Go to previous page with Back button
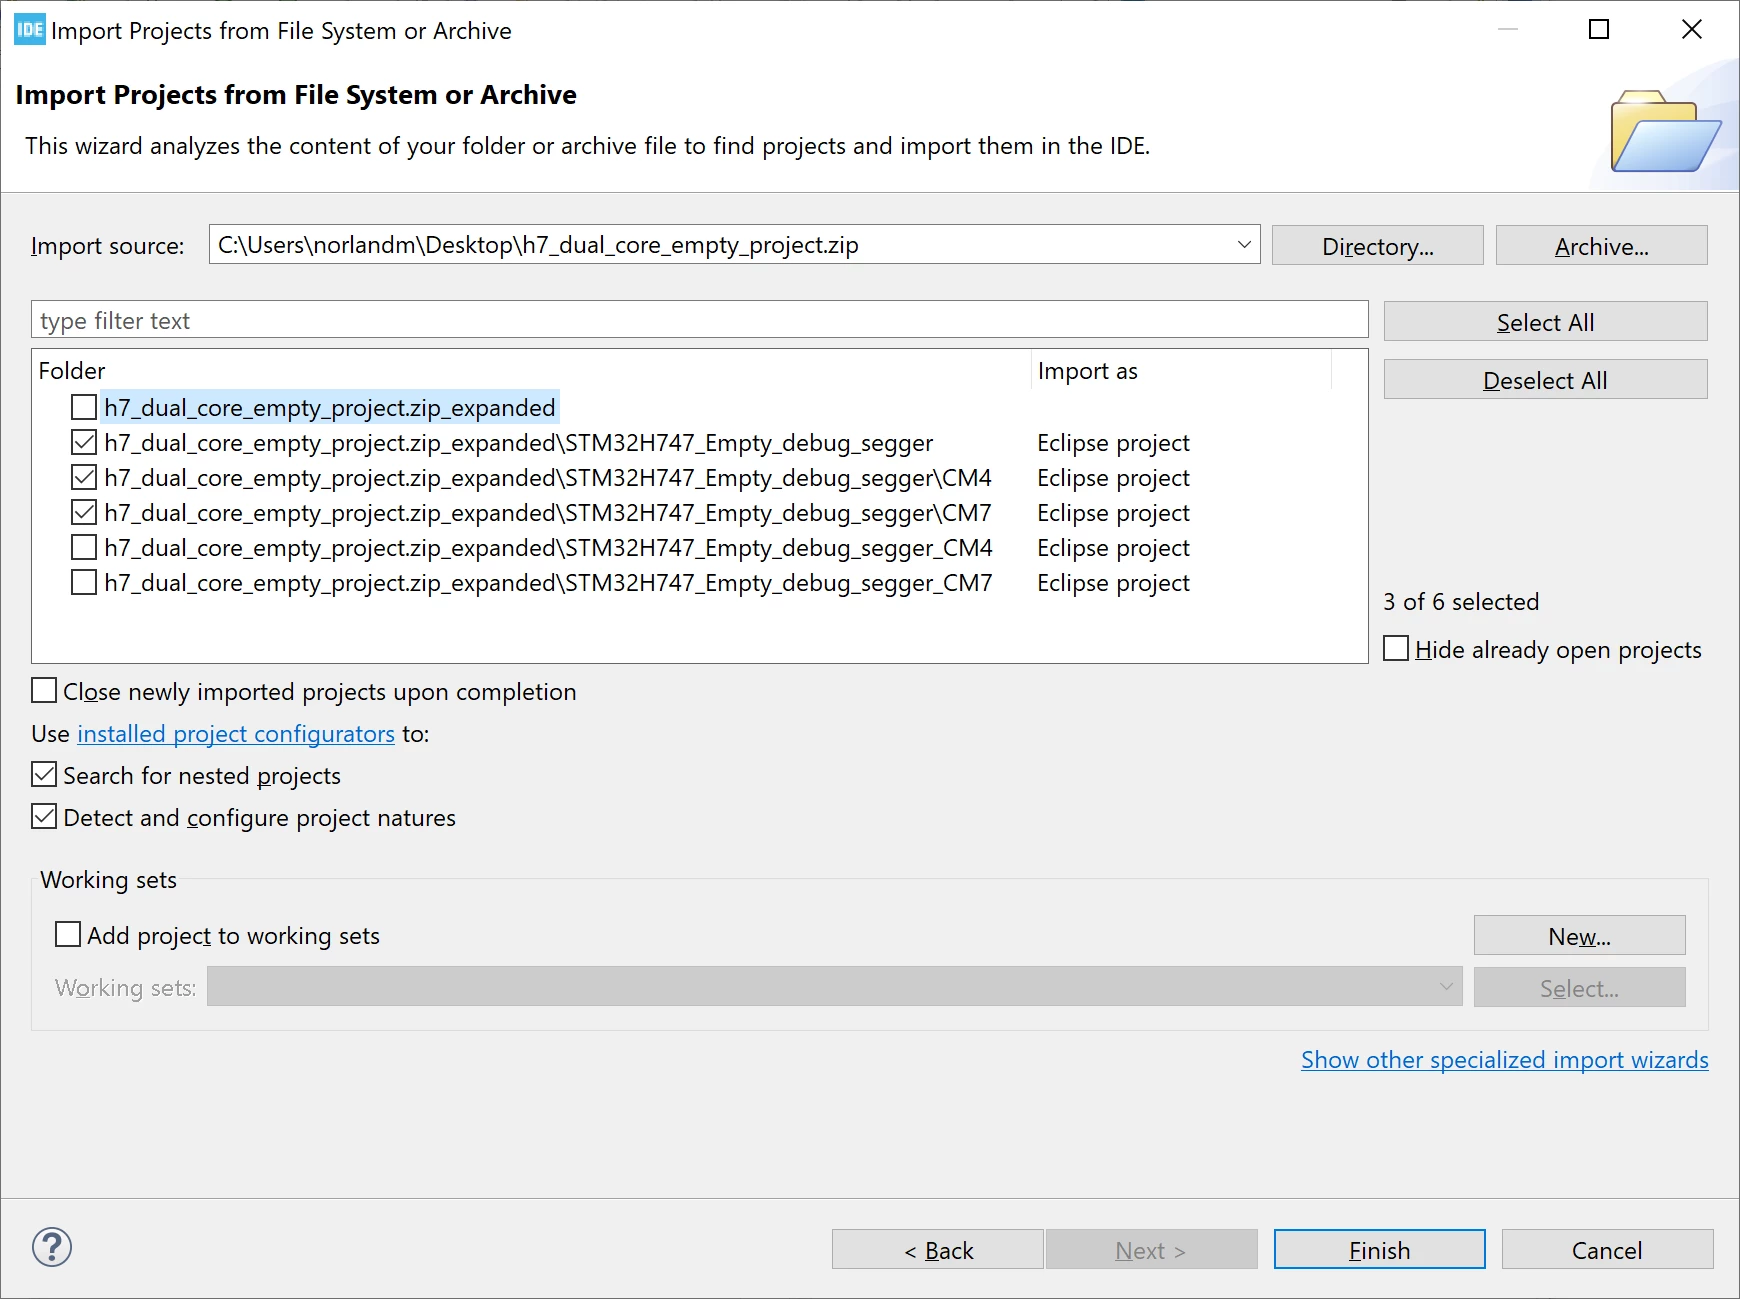This screenshot has width=1740, height=1299. [x=938, y=1250]
